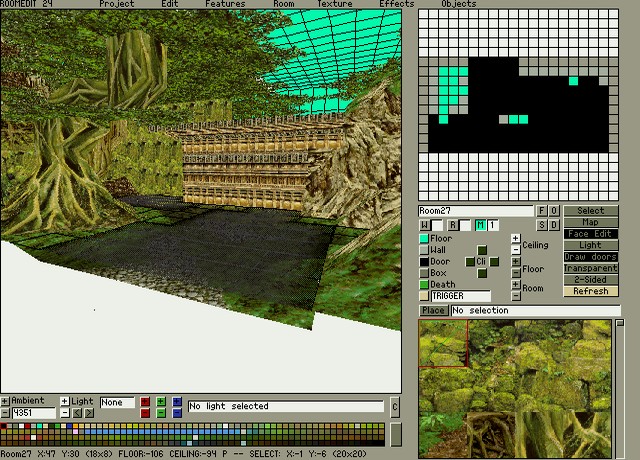Toggle the Draw doors option
This screenshot has height=460, width=640.
coord(591,257)
